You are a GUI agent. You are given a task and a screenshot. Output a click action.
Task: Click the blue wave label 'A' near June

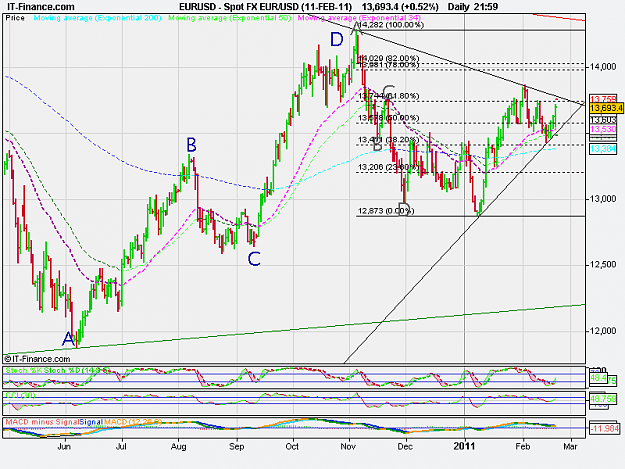click(x=68, y=339)
